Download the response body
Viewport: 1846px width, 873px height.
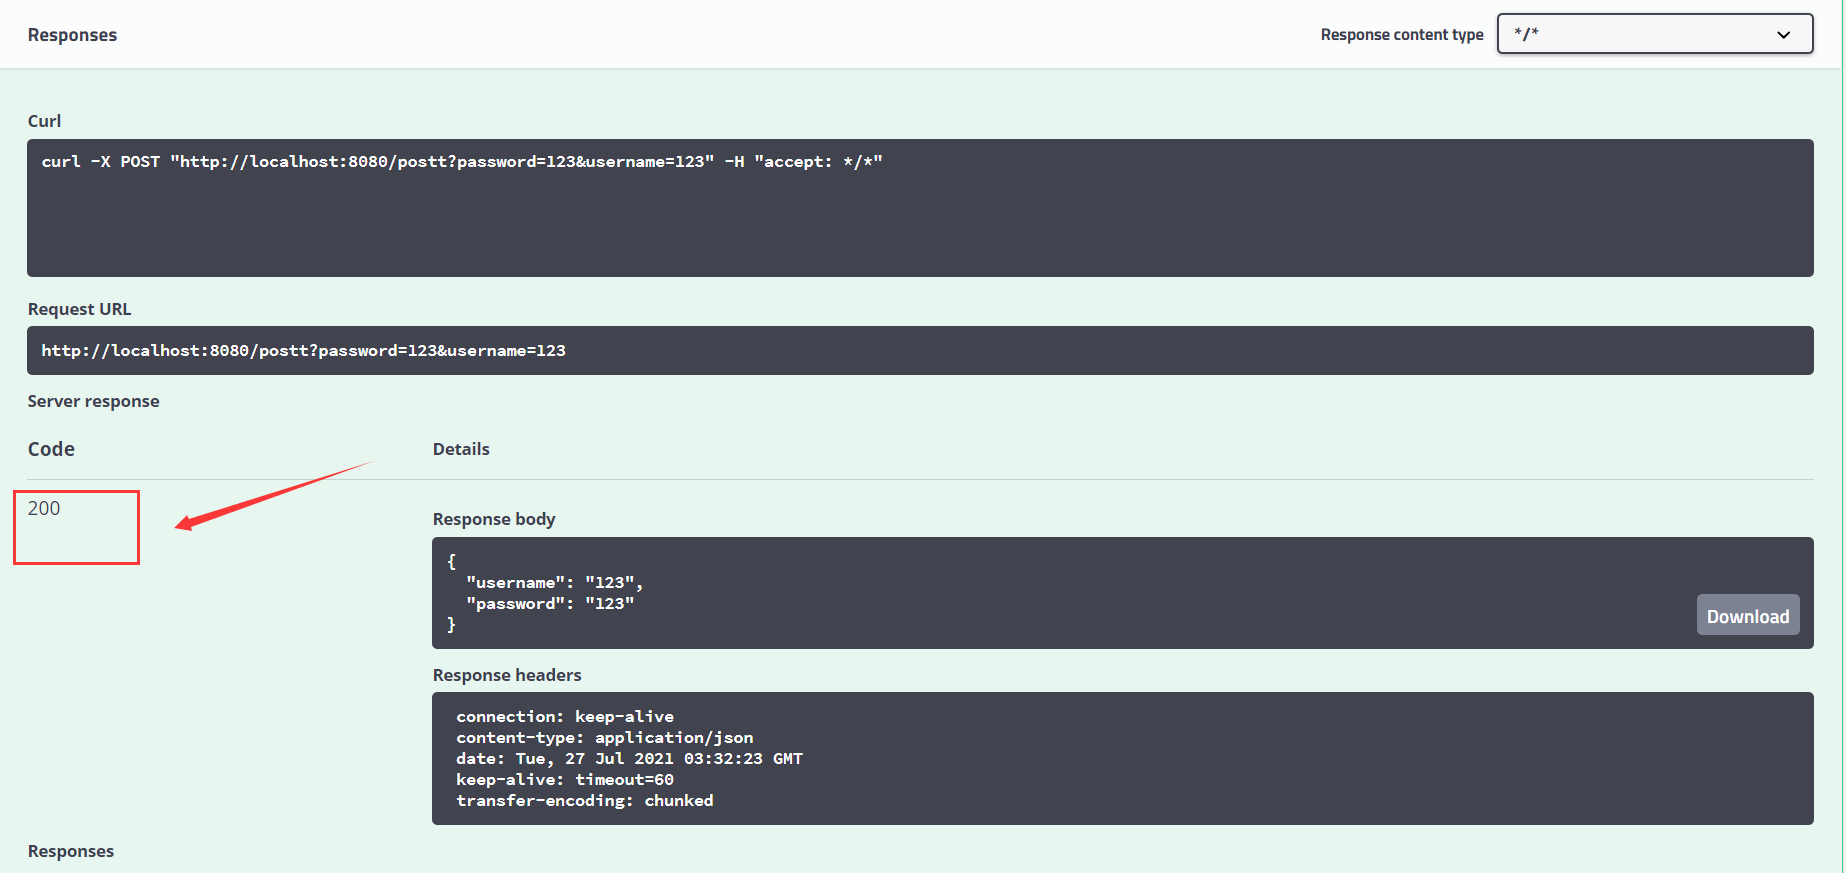click(1748, 616)
